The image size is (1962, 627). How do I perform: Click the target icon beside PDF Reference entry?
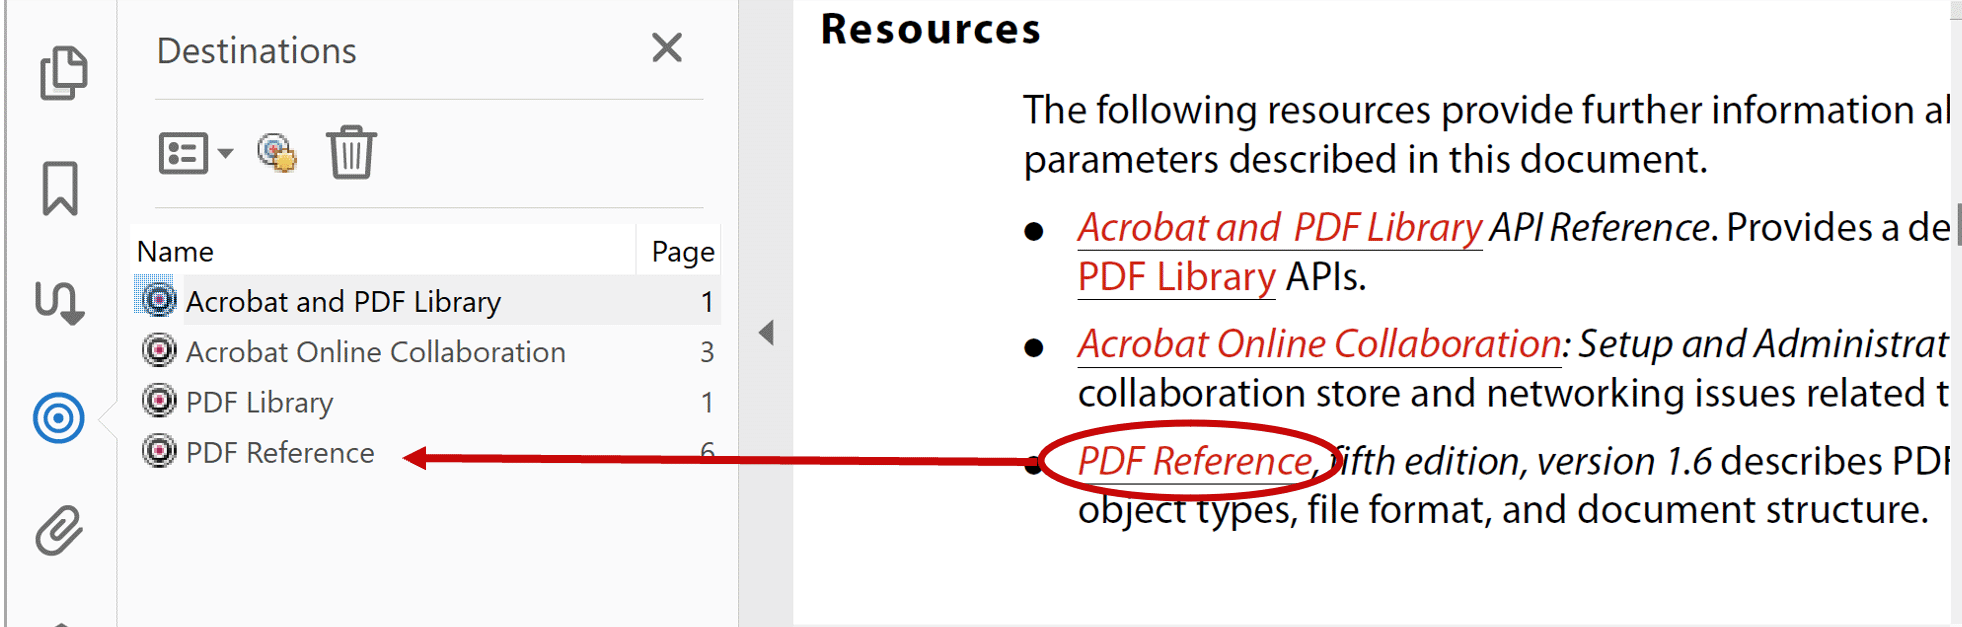(x=158, y=452)
